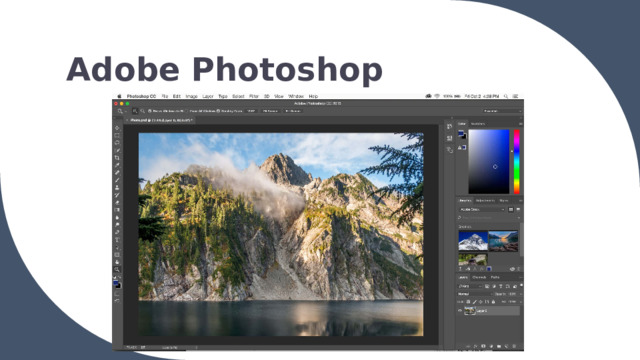Toggle layer filtering switch on Layers panel
Image resolution: width=640 pixels, height=360 pixels.
tap(521, 285)
